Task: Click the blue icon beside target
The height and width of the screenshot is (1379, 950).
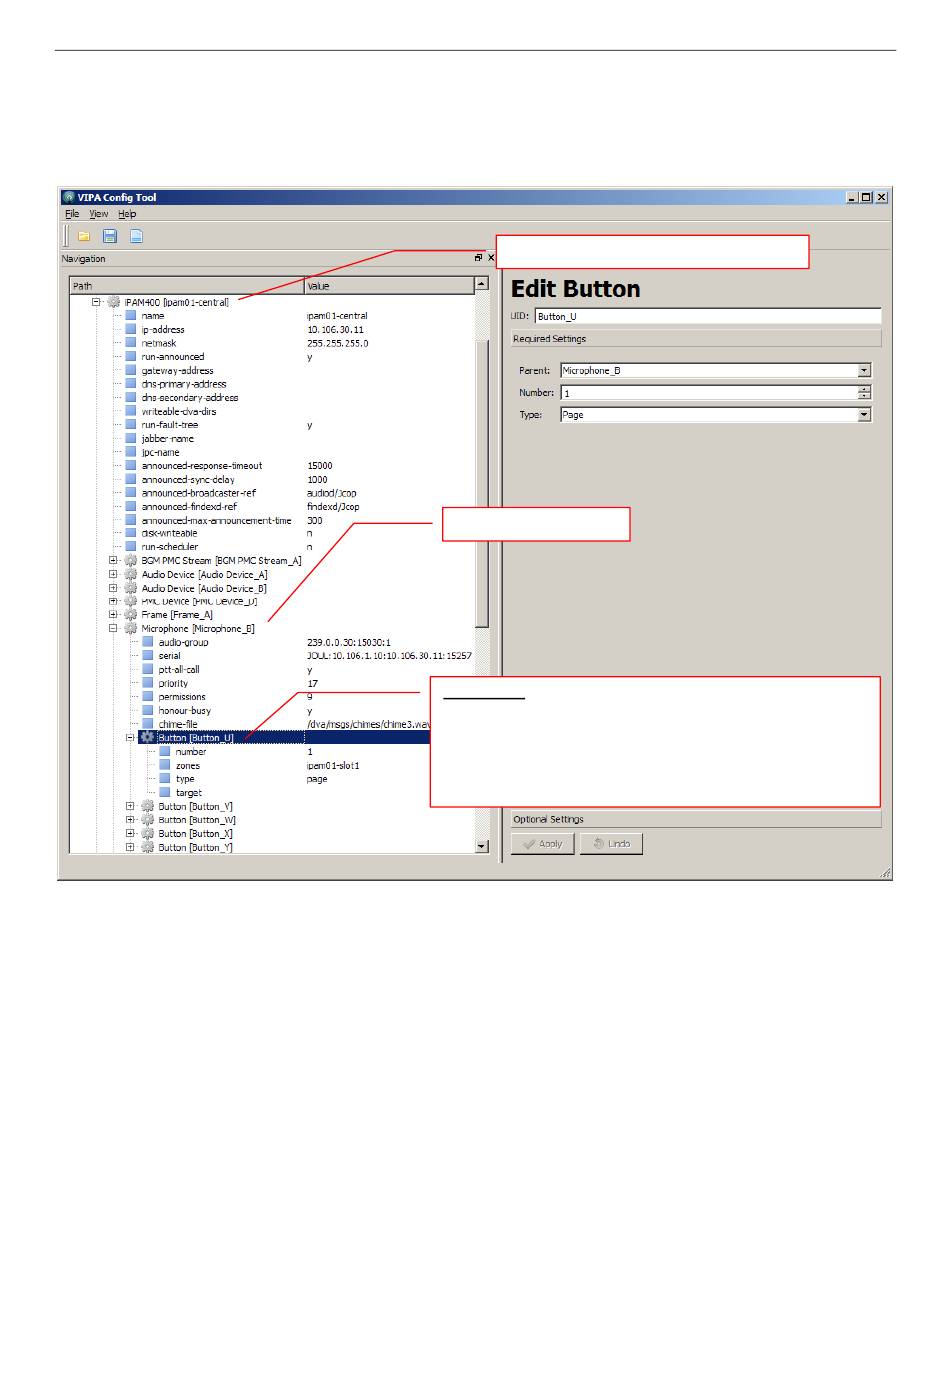Action: (x=165, y=792)
